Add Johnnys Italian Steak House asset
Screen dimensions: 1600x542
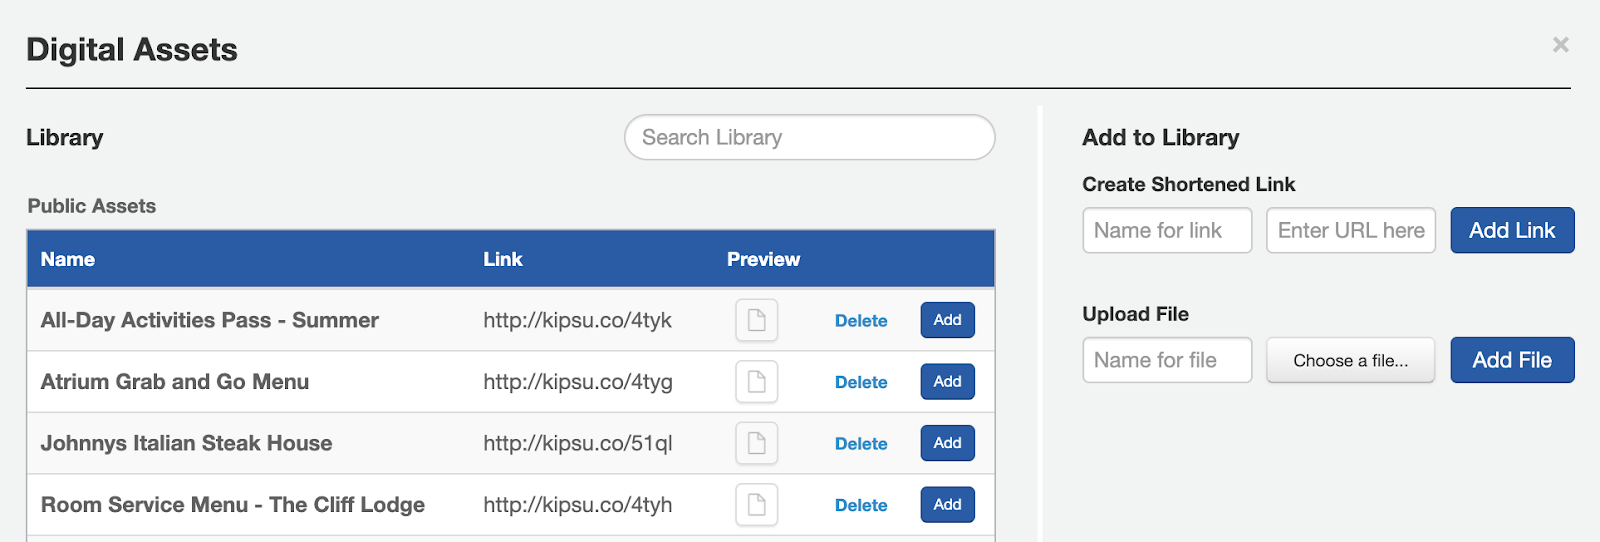coord(947,443)
